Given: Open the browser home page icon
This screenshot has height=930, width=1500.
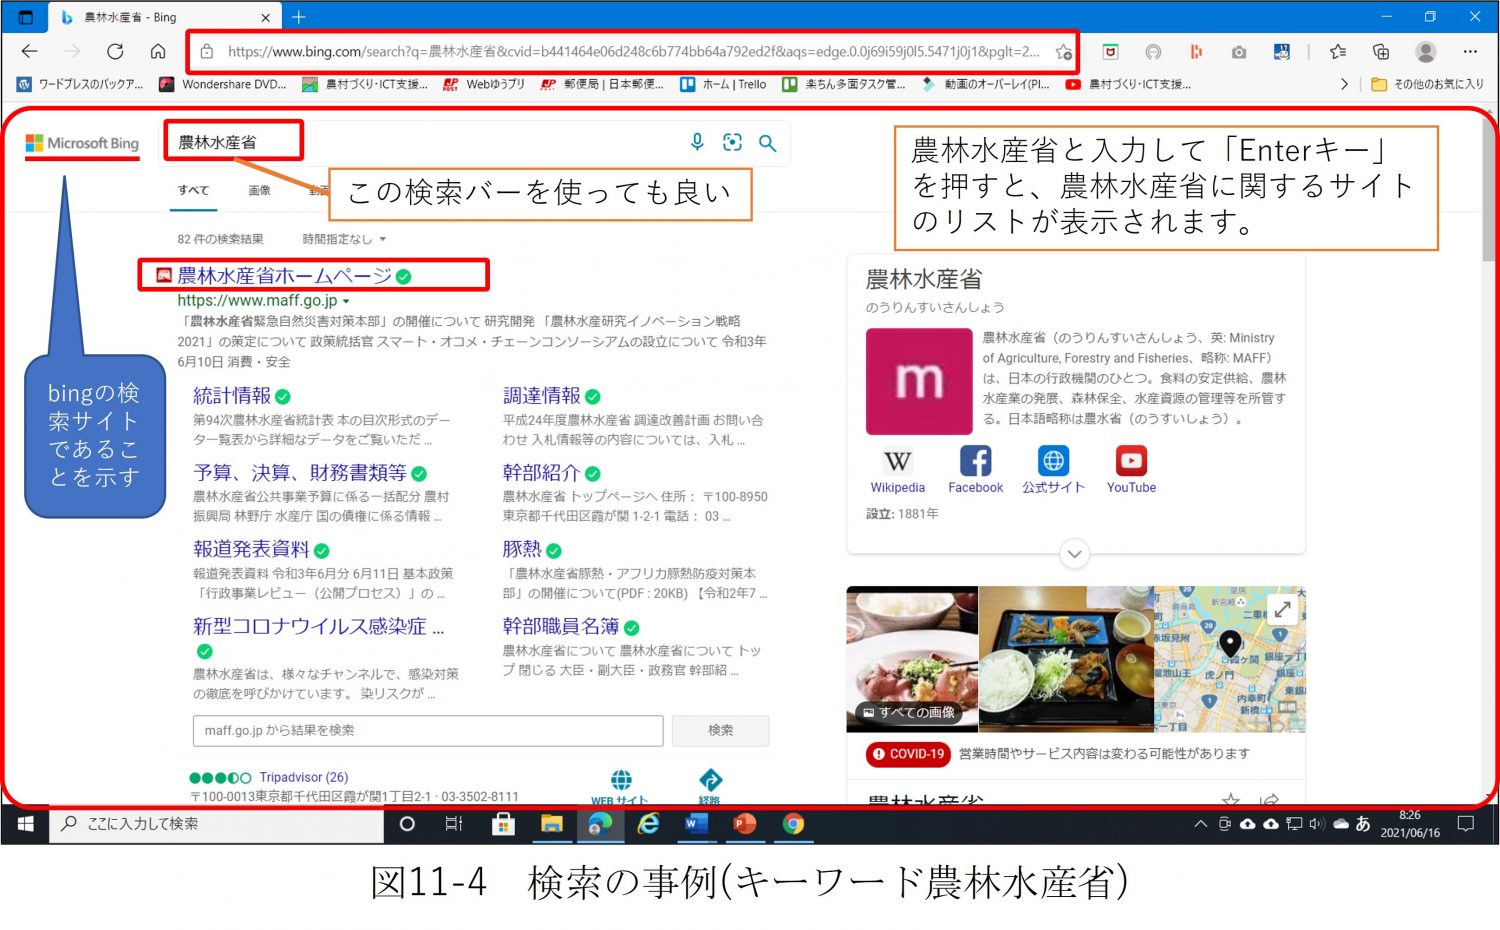Looking at the screenshot, I should click(x=158, y=52).
